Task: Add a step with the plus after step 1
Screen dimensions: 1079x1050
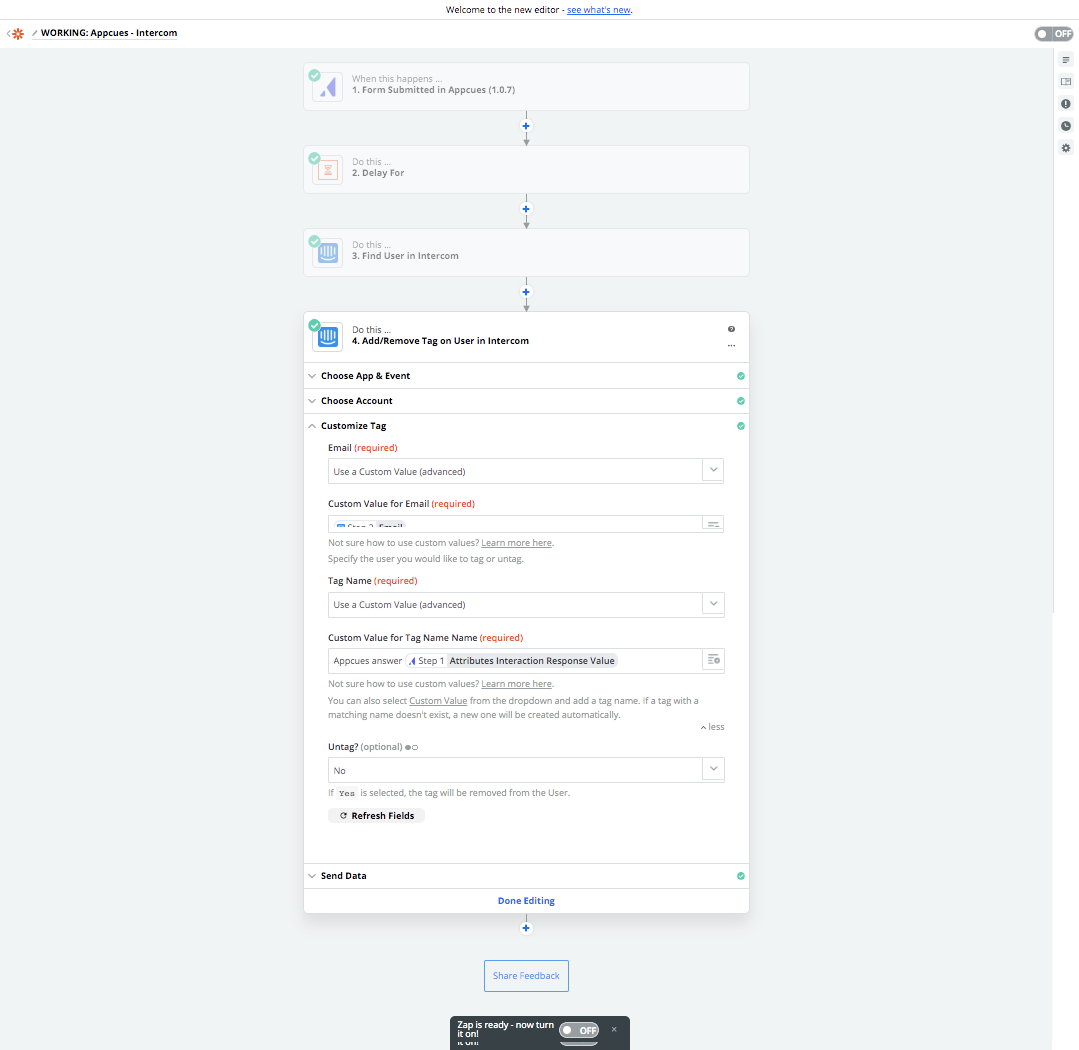Action: (526, 126)
